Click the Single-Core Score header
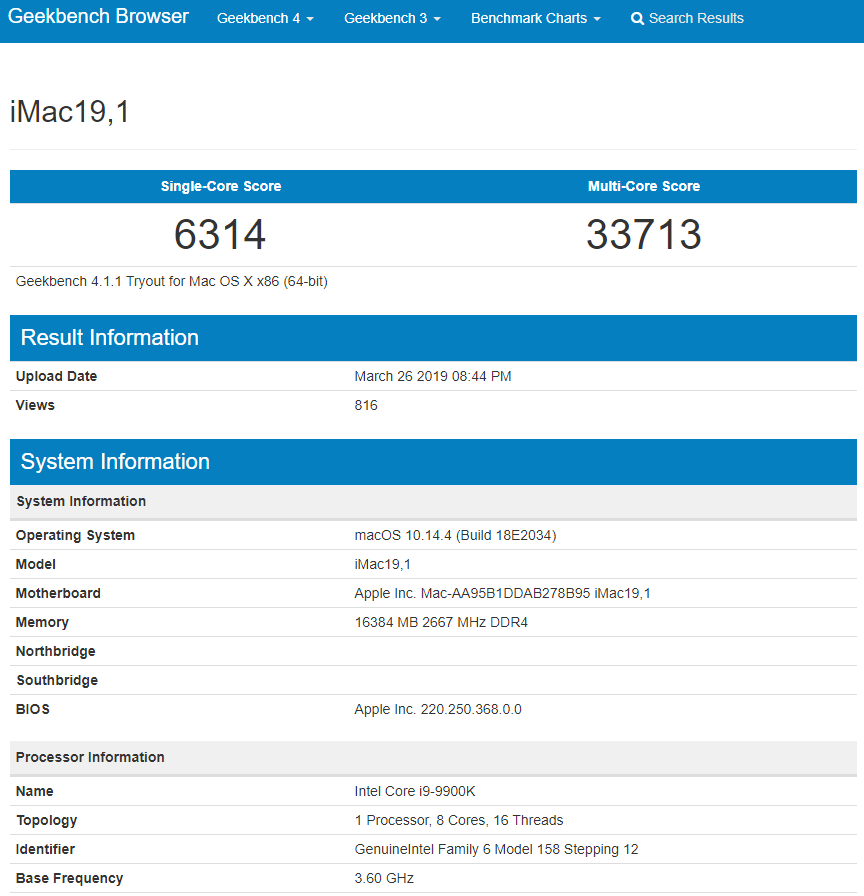Screen dimensions: 864x896 tap(221, 186)
